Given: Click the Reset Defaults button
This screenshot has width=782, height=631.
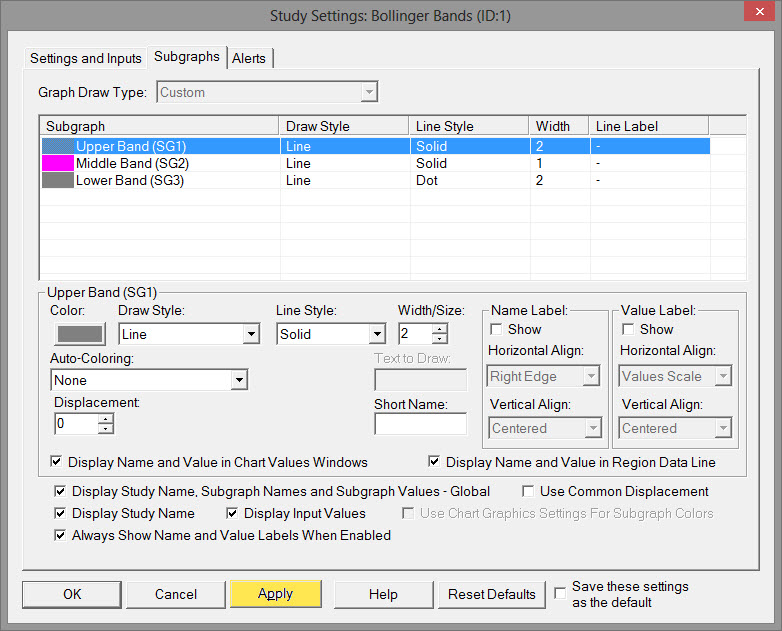Looking at the screenshot, I should click(492, 594).
